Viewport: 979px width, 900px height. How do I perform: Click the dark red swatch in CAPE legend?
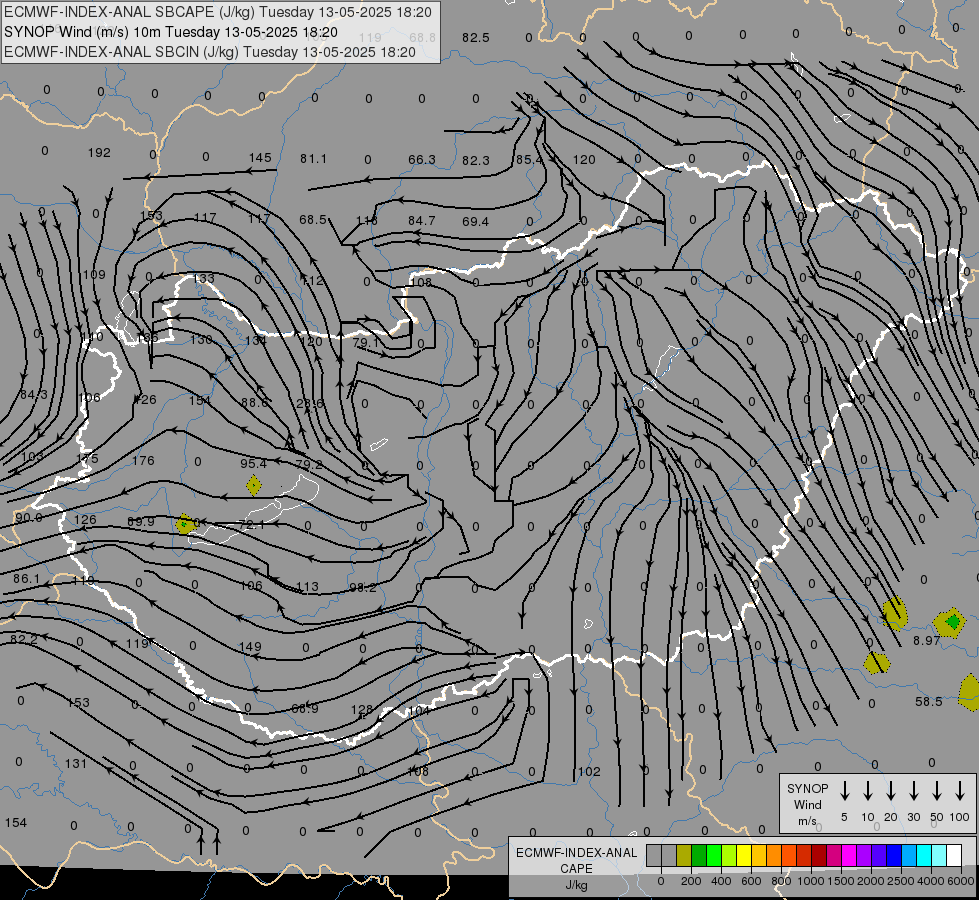(819, 856)
